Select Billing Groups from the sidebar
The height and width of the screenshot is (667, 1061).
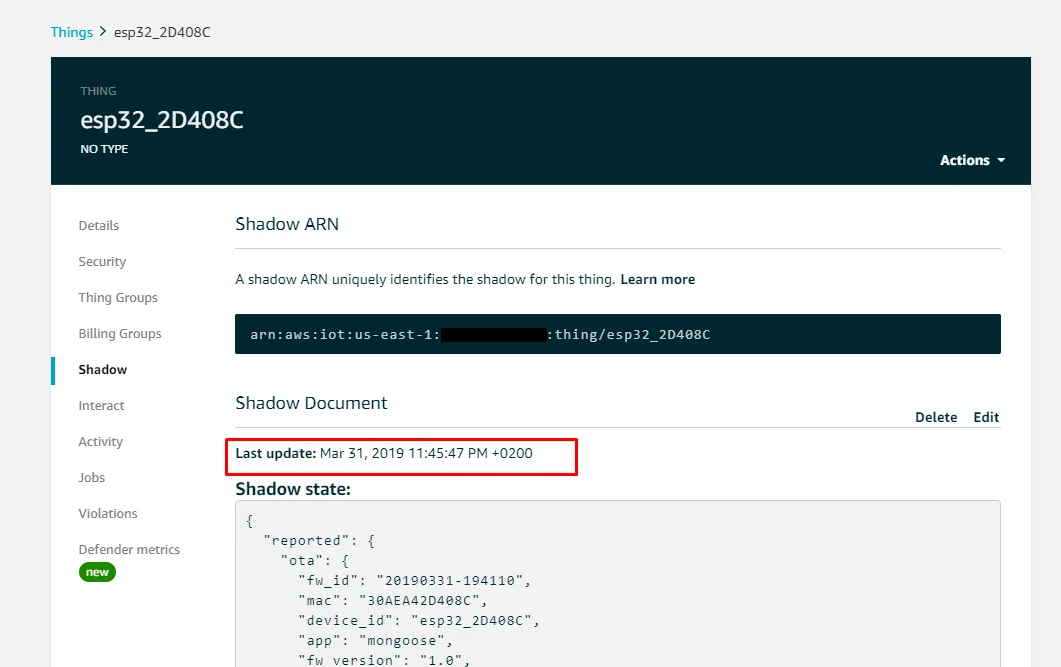120,334
